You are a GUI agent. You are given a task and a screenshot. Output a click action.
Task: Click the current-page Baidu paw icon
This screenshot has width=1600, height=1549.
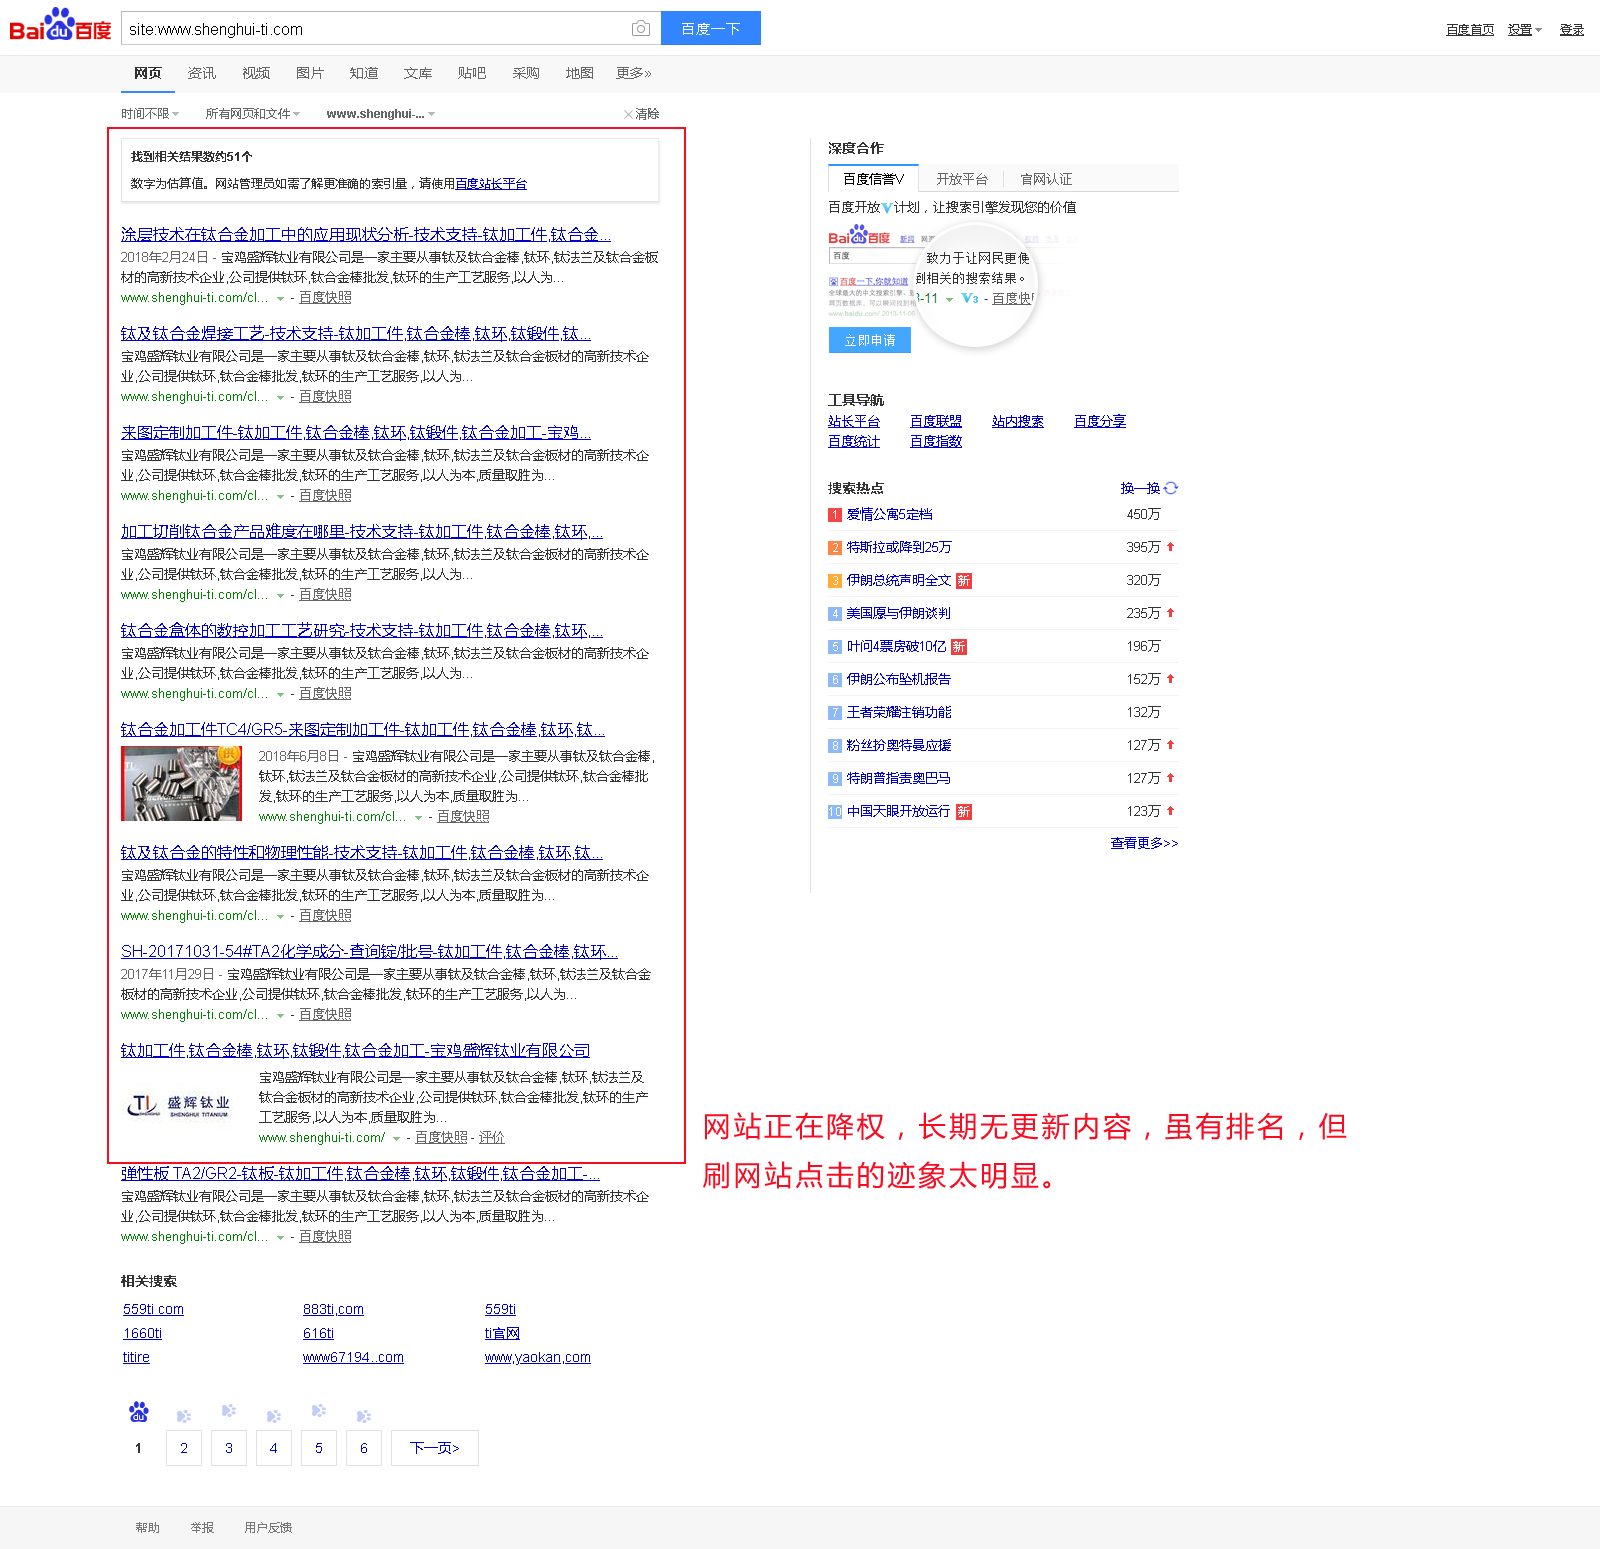click(x=139, y=1412)
